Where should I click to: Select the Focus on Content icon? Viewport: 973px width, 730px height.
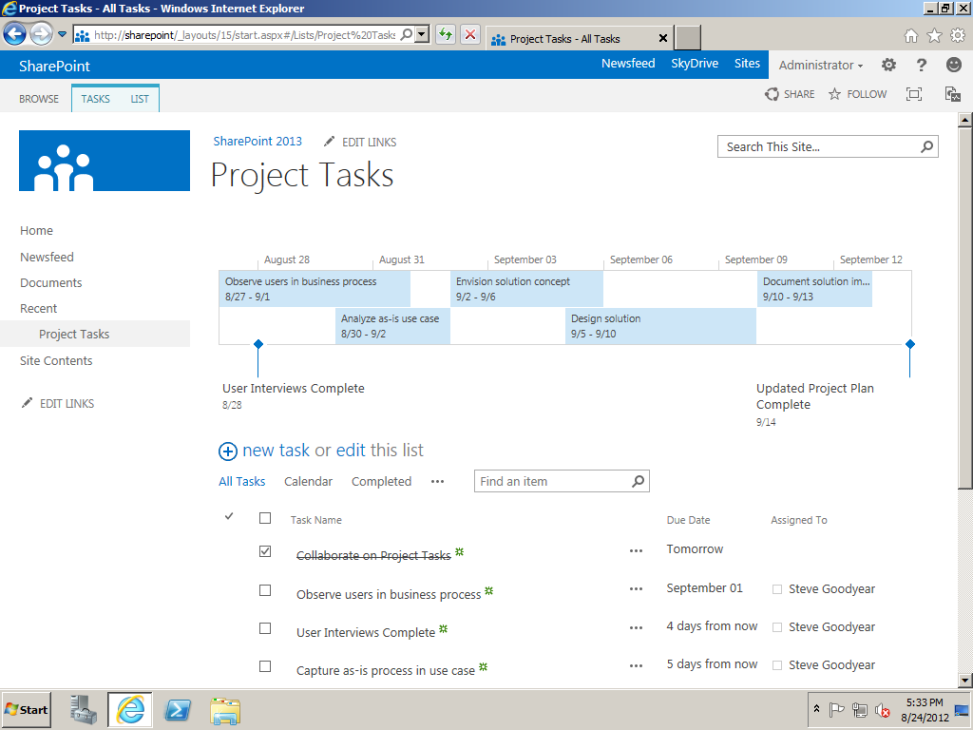tap(914, 93)
